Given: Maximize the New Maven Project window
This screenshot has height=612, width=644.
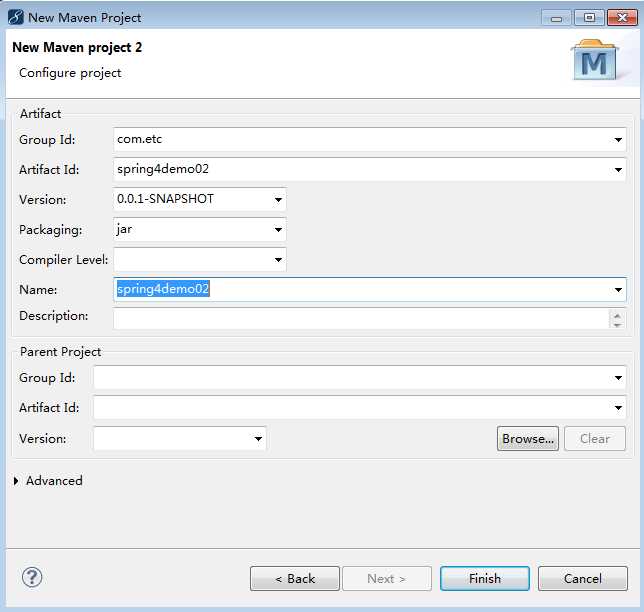Looking at the screenshot, I should pos(589,18).
